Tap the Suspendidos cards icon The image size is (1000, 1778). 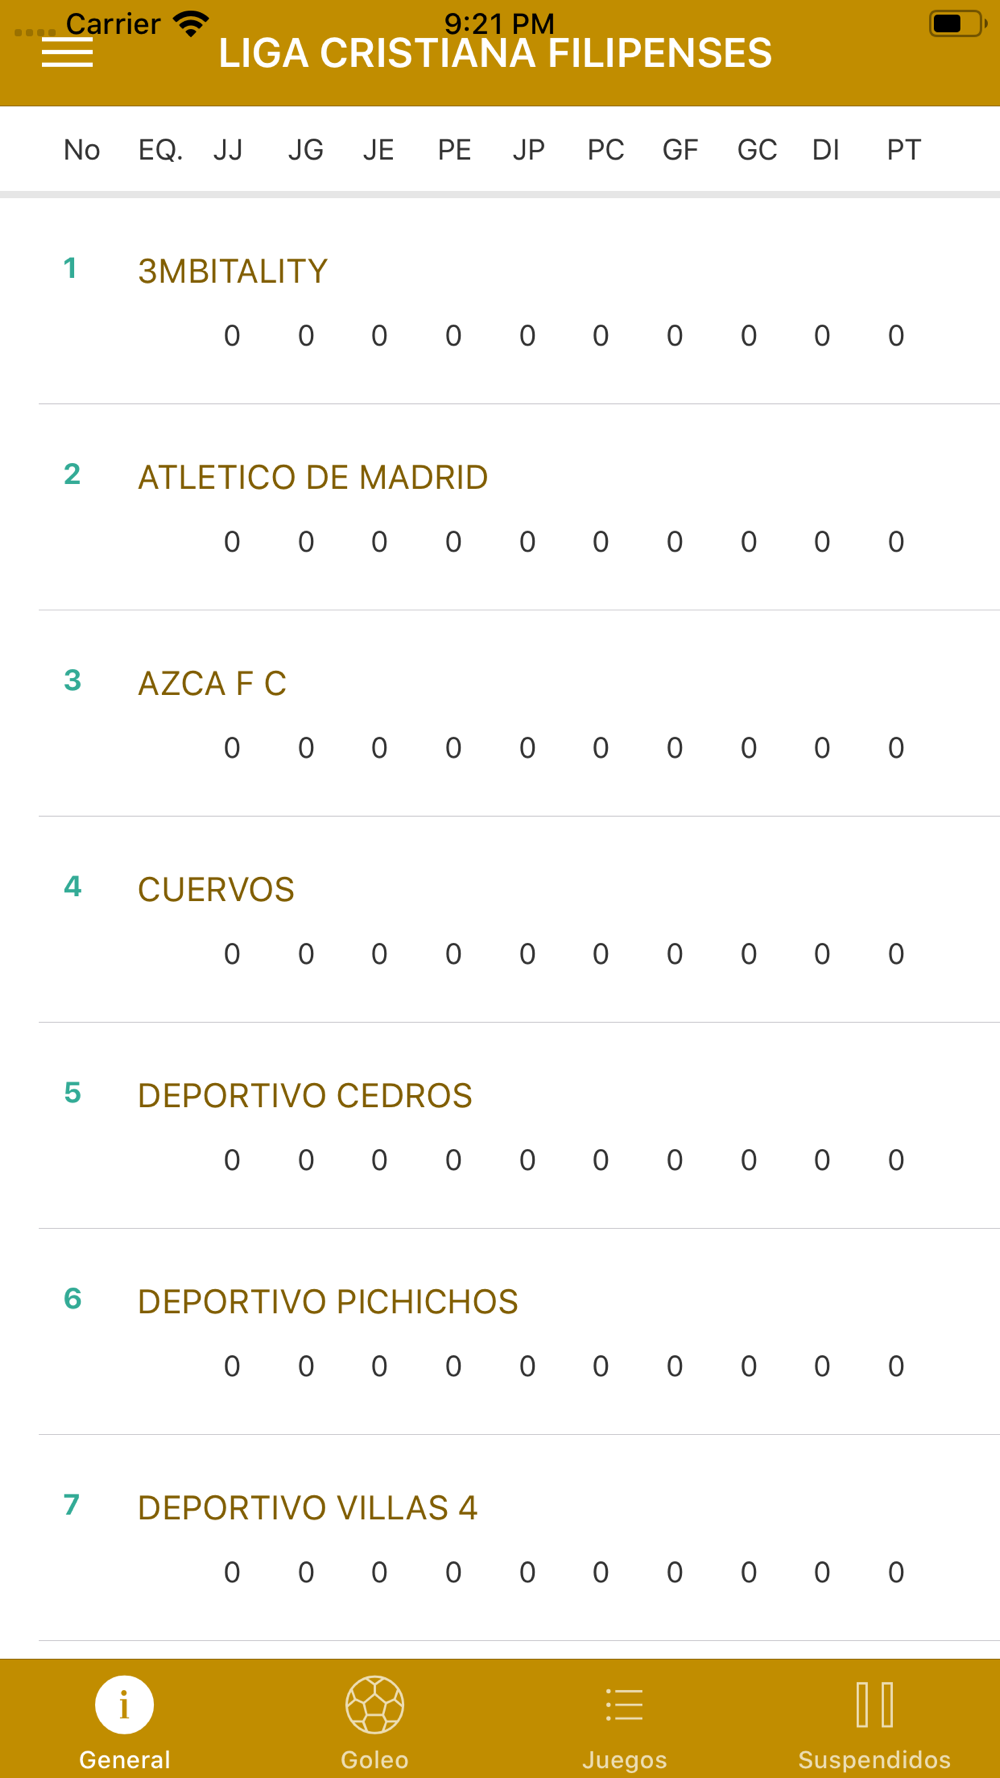tap(874, 1705)
